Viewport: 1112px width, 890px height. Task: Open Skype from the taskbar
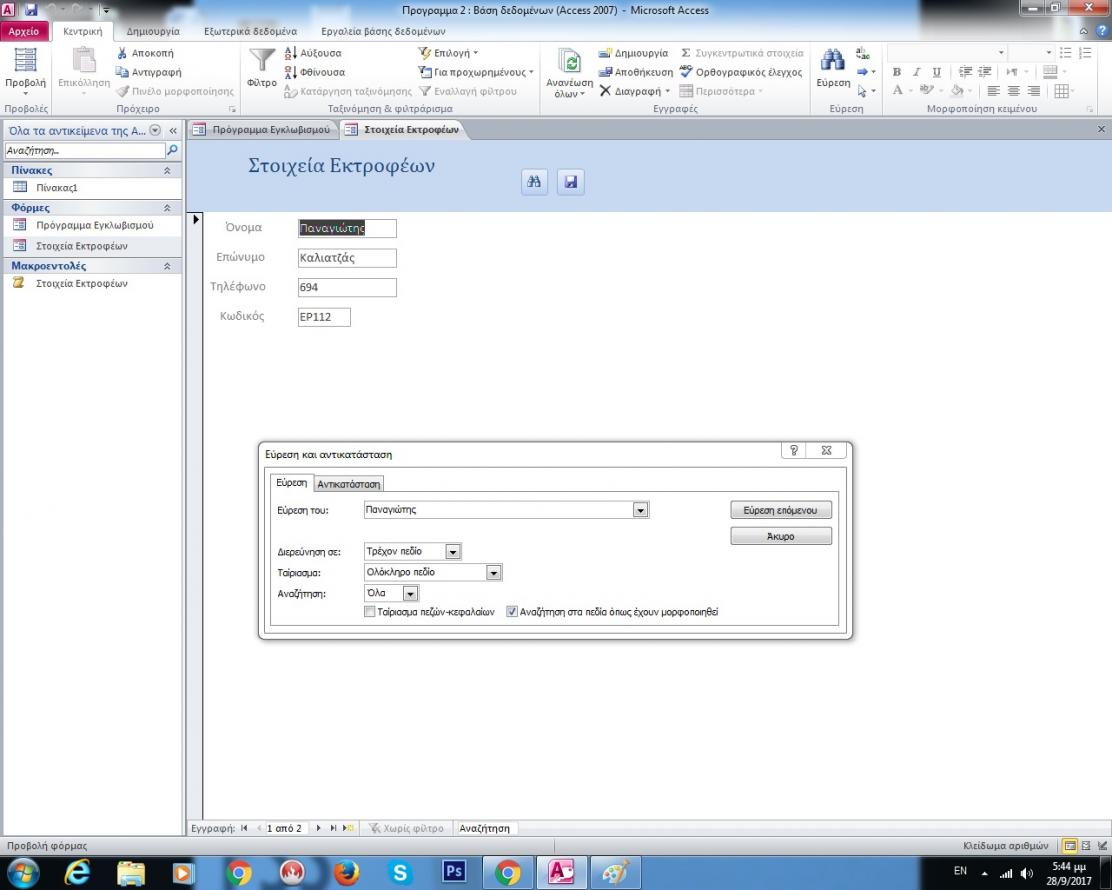tap(401, 872)
